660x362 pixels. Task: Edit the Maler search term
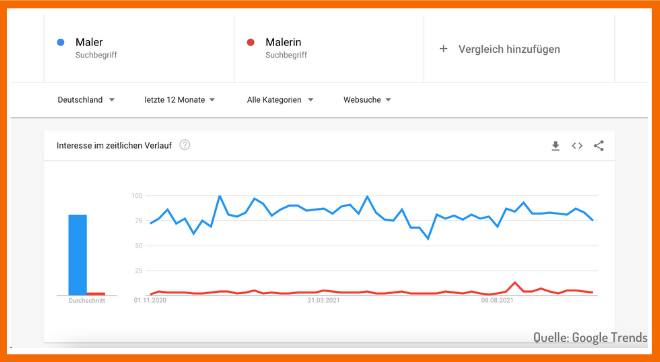click(89, 42)
